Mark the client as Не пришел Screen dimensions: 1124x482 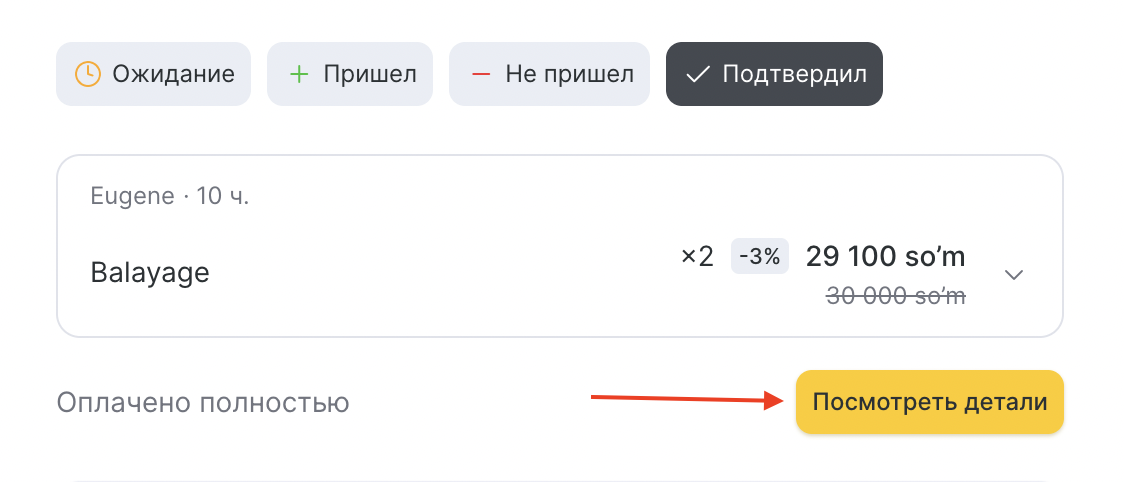[x=549, y=74]
